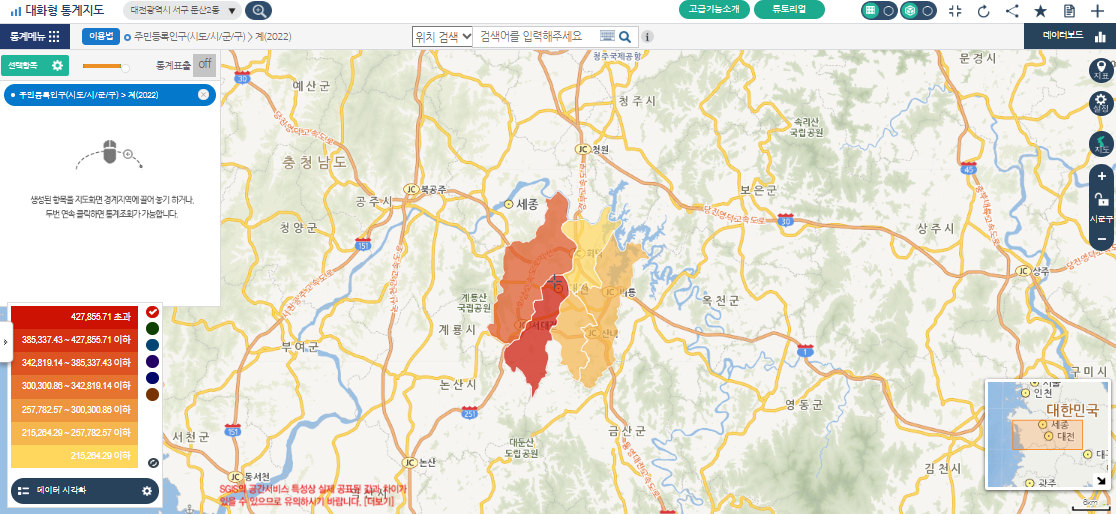Image resolution: width=1116 pixels, height=514 pixels.
Task: Click the report document icon
Action: tap(1069, 11)
